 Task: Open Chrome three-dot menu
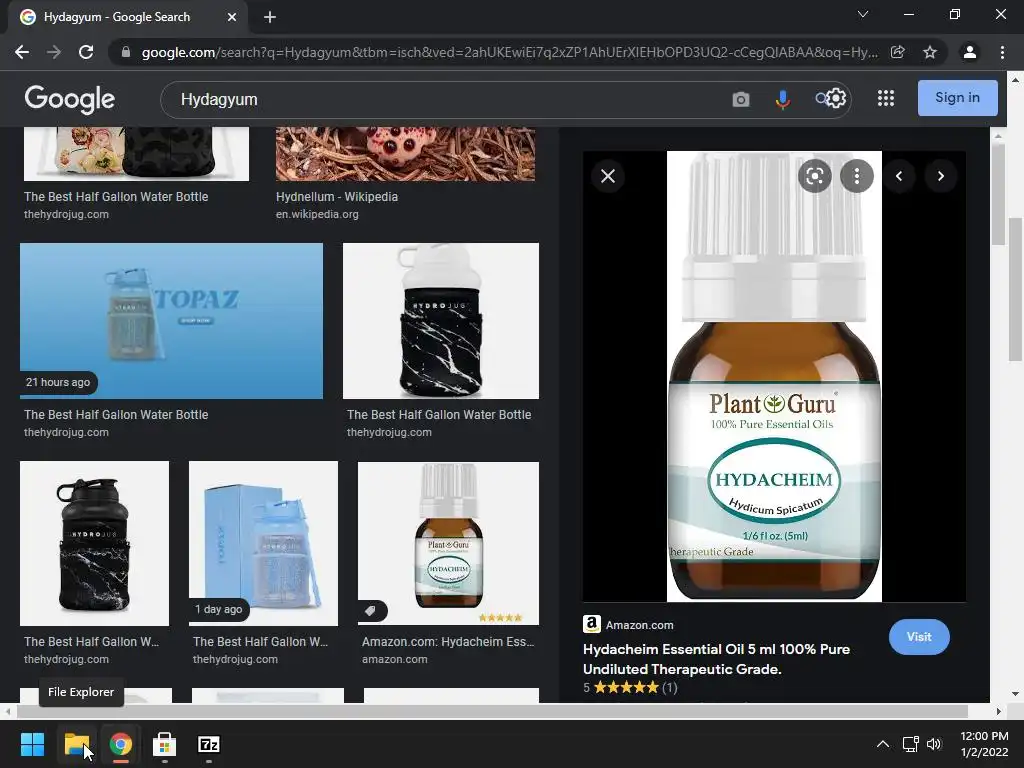tap(1002, 52)
